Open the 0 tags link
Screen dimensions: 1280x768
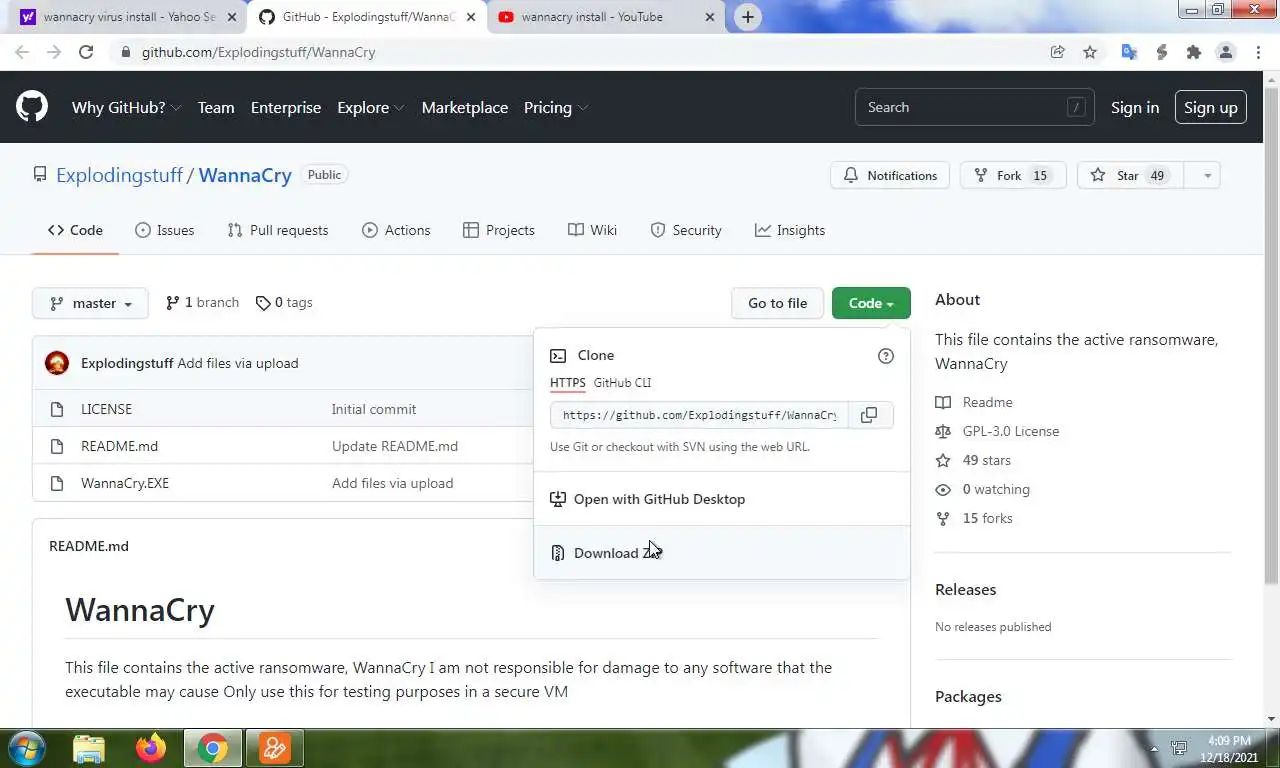pyautogui.click(x=284, y=303)
